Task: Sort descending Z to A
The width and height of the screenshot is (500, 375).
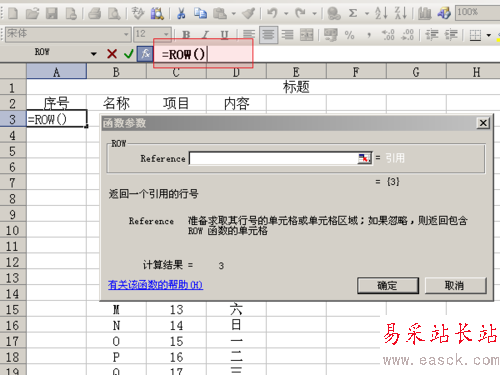Action: tap(400, 13)
